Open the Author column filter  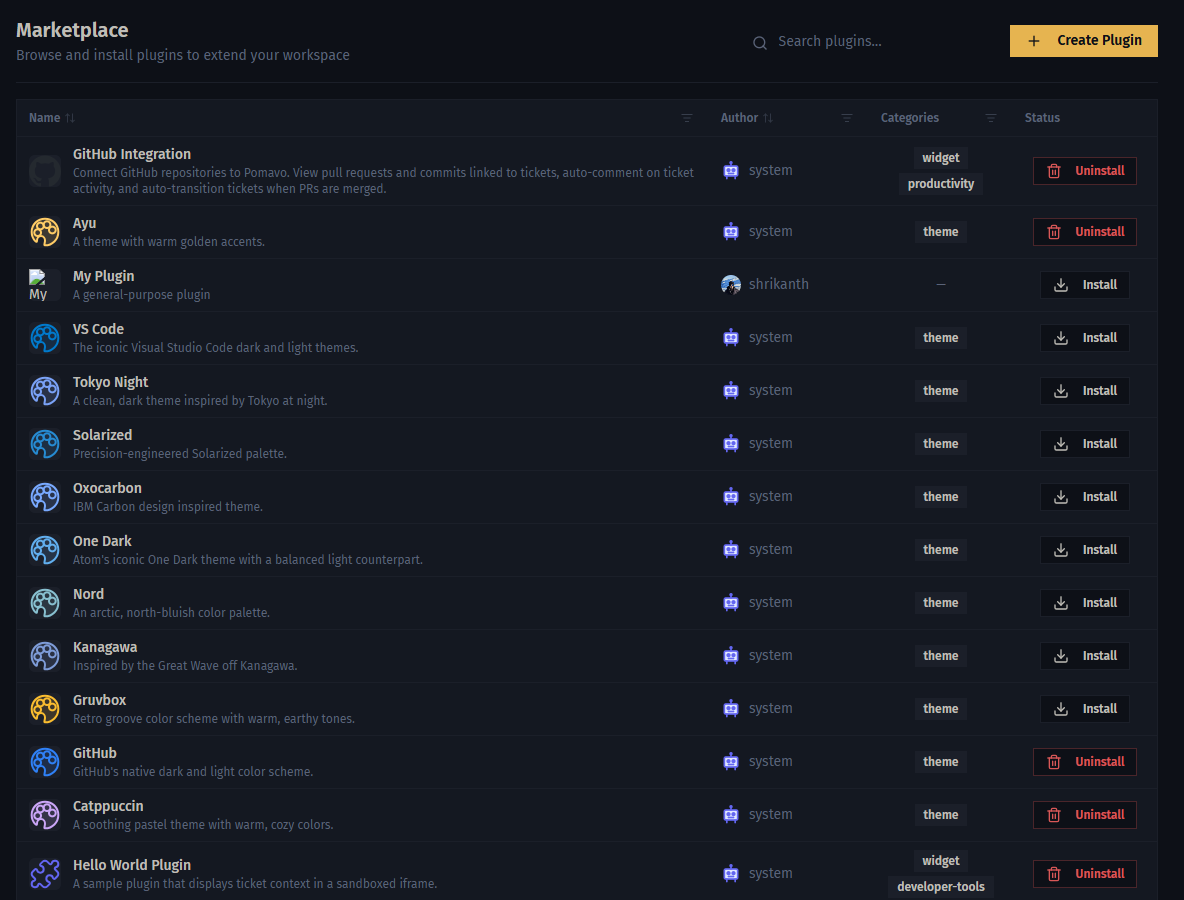click(x=846, y=118)
